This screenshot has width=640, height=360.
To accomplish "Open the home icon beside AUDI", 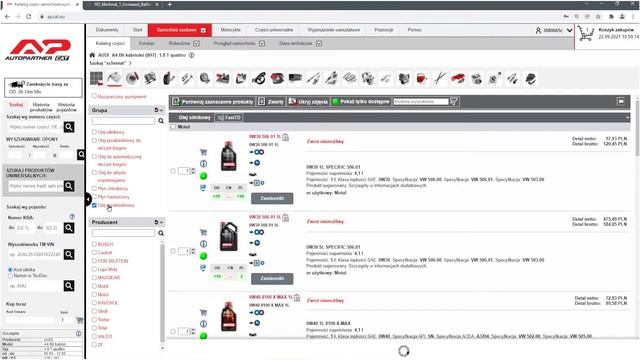I will (x=92, y=55).
